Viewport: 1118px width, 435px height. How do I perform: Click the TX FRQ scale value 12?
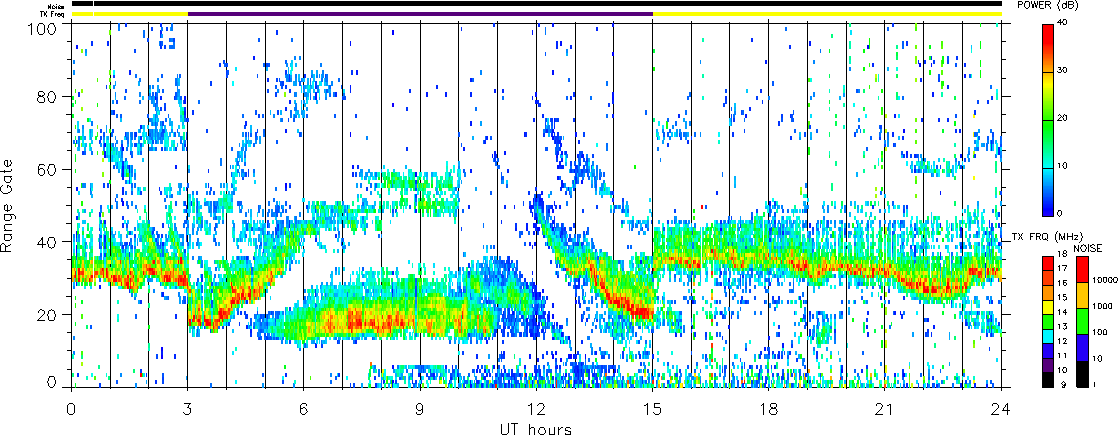1062,341
